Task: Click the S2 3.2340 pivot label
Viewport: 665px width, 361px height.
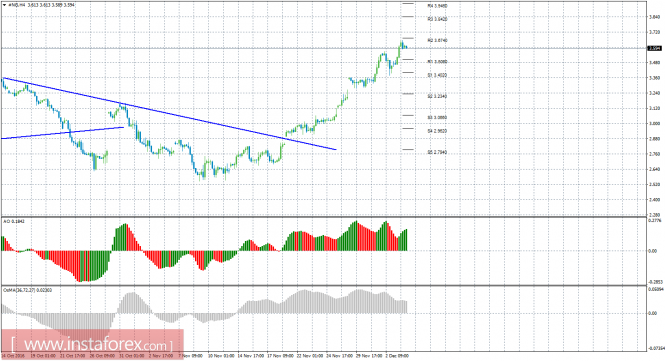Action: (437, 96)
